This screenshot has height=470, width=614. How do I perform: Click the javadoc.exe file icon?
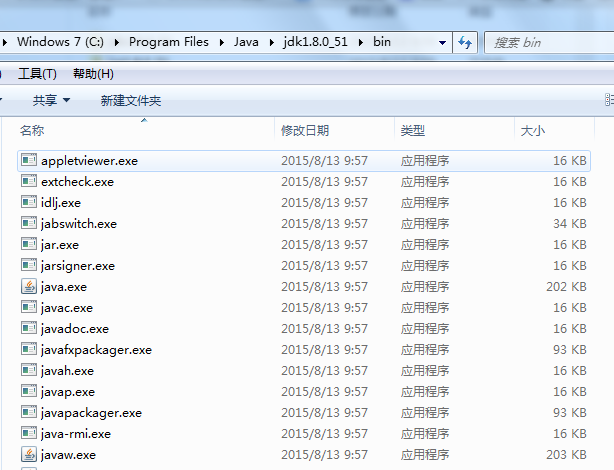coord(29,328)
